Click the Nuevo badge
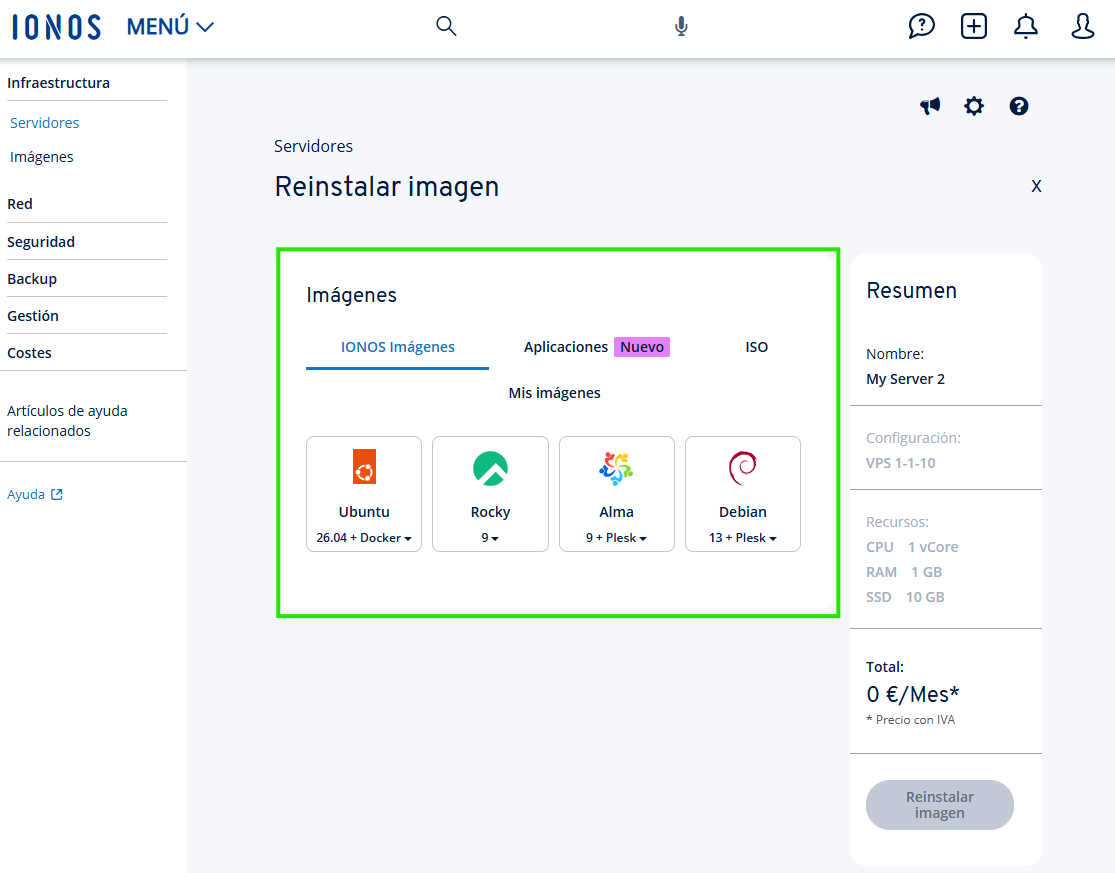The image size is (1115, 873). click(642, 347)
